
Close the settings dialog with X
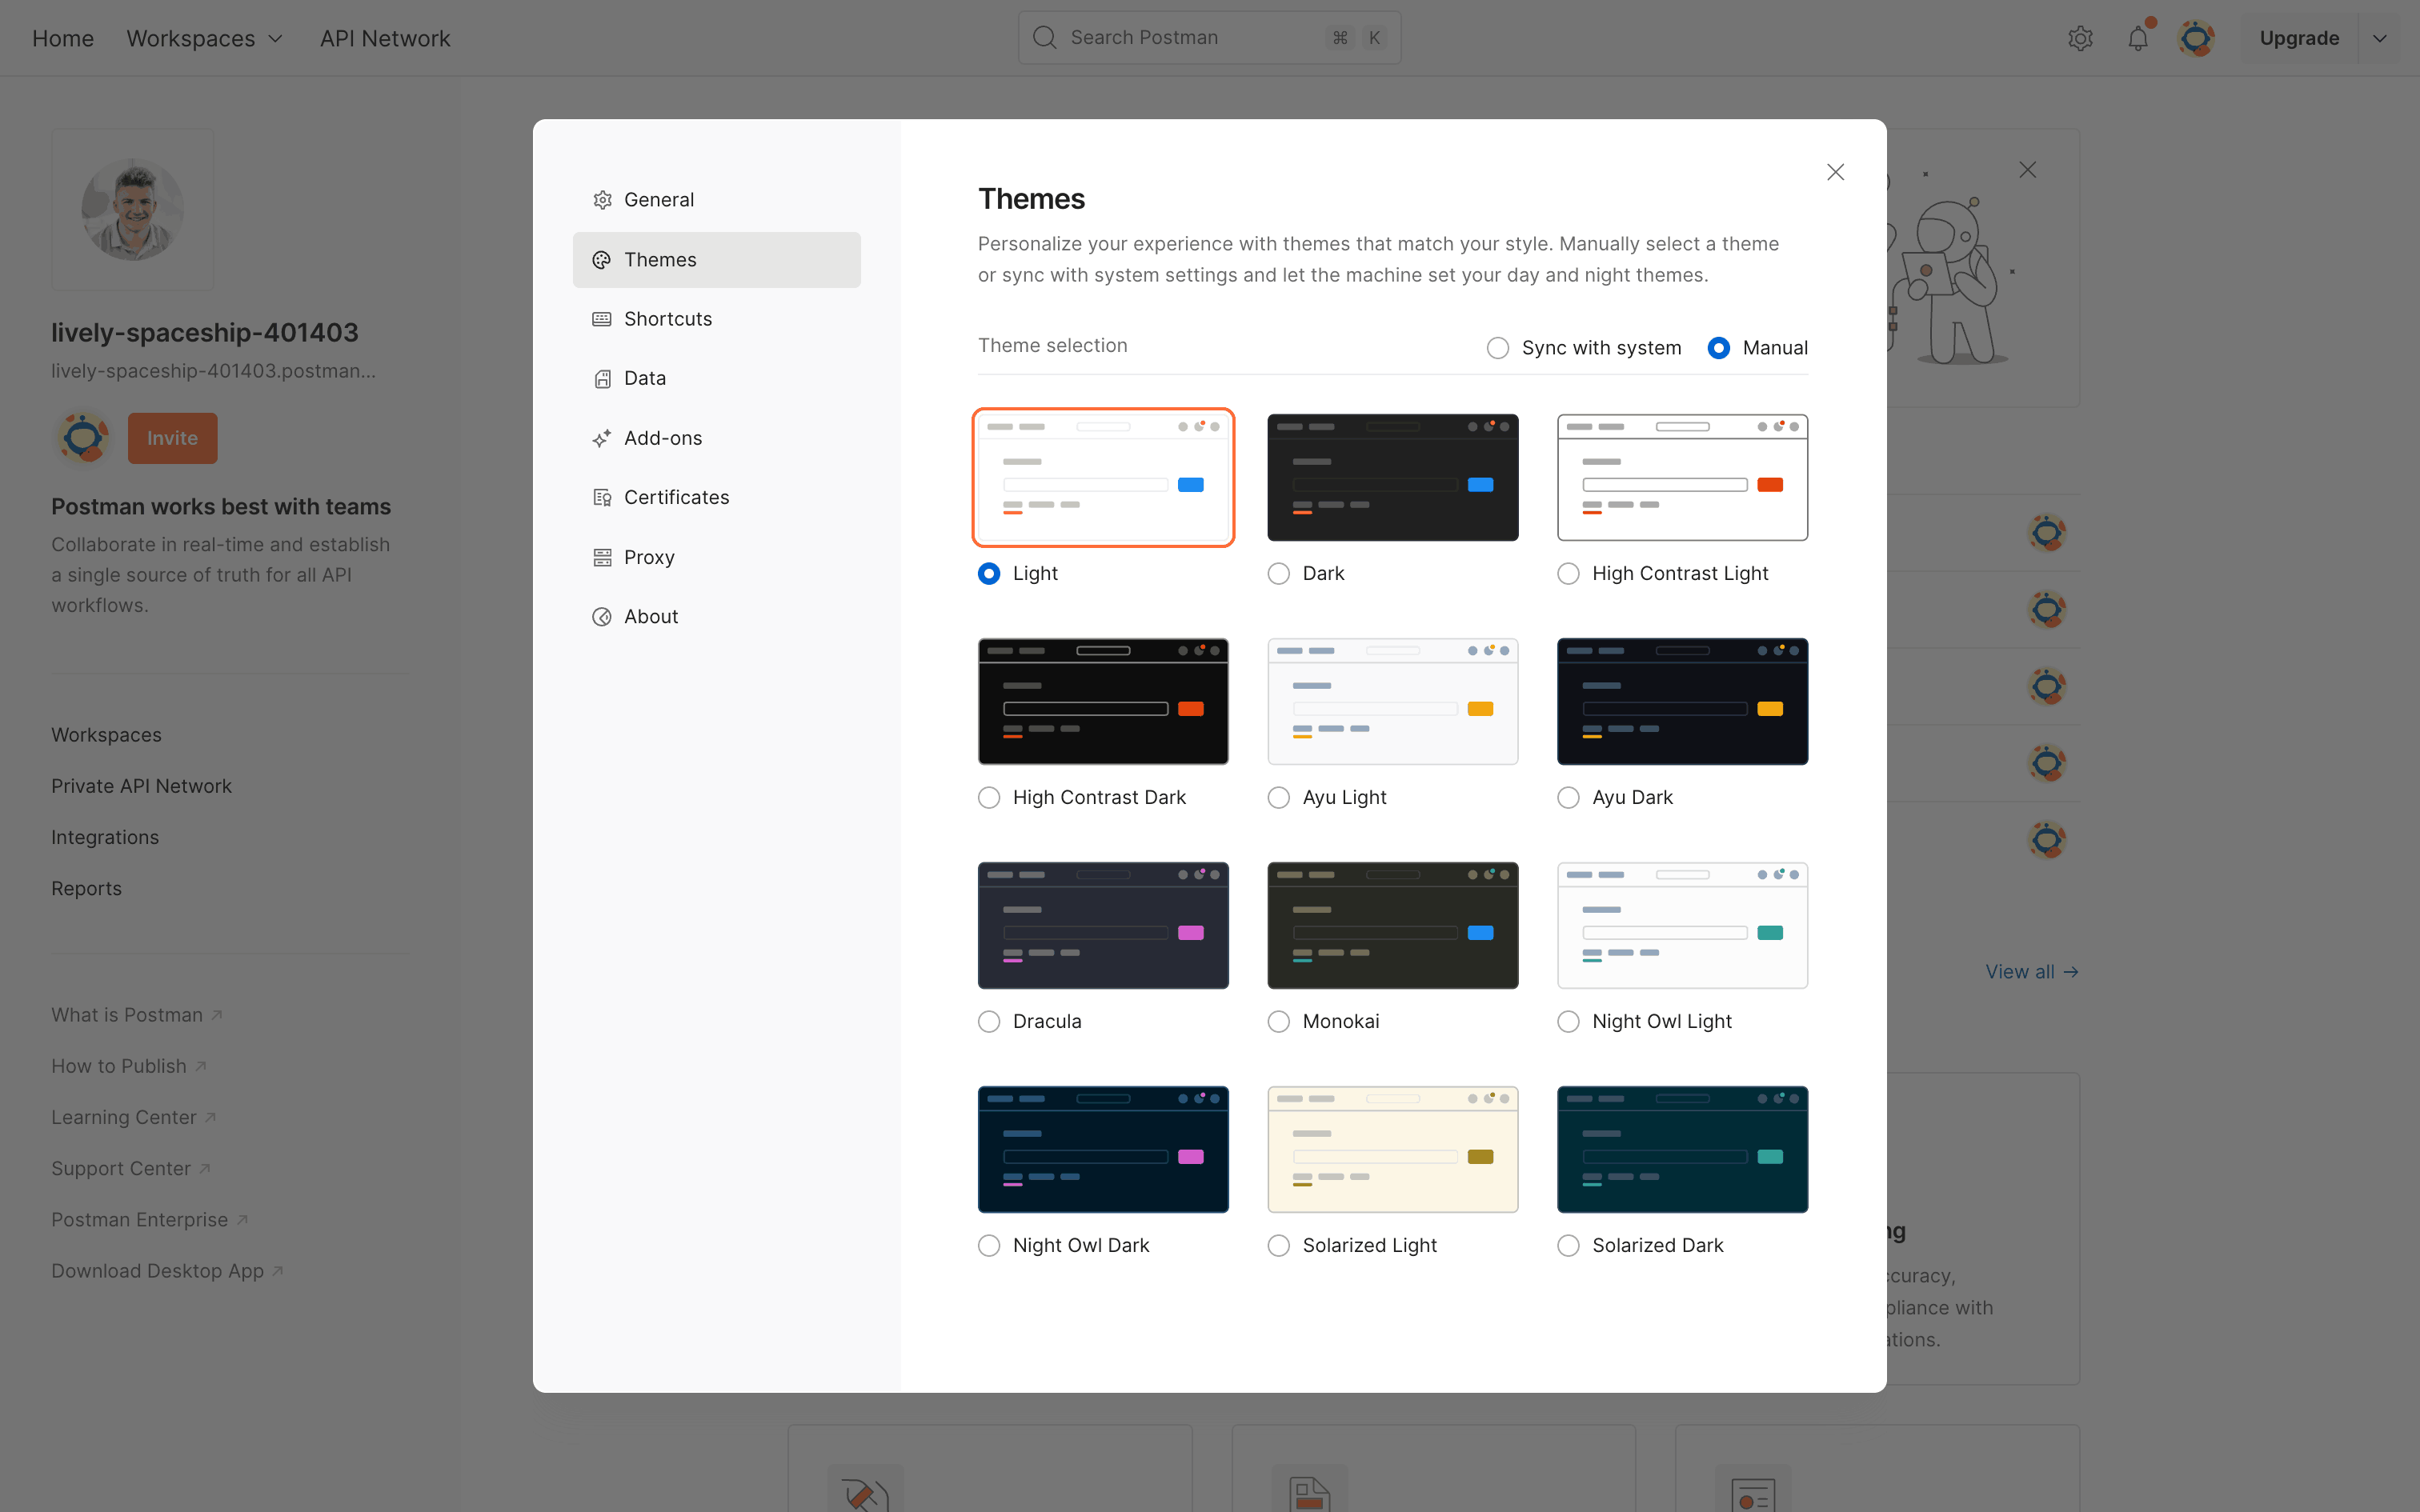pyautogui.click(x=1835, y=172)
